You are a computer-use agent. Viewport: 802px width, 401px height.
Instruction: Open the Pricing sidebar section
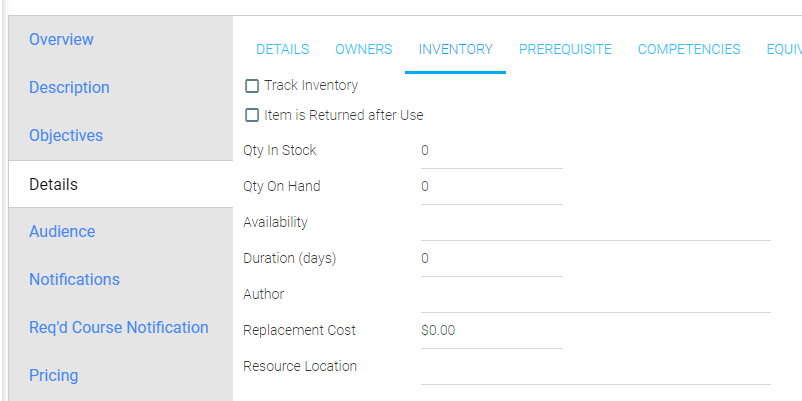click(54, 376)
